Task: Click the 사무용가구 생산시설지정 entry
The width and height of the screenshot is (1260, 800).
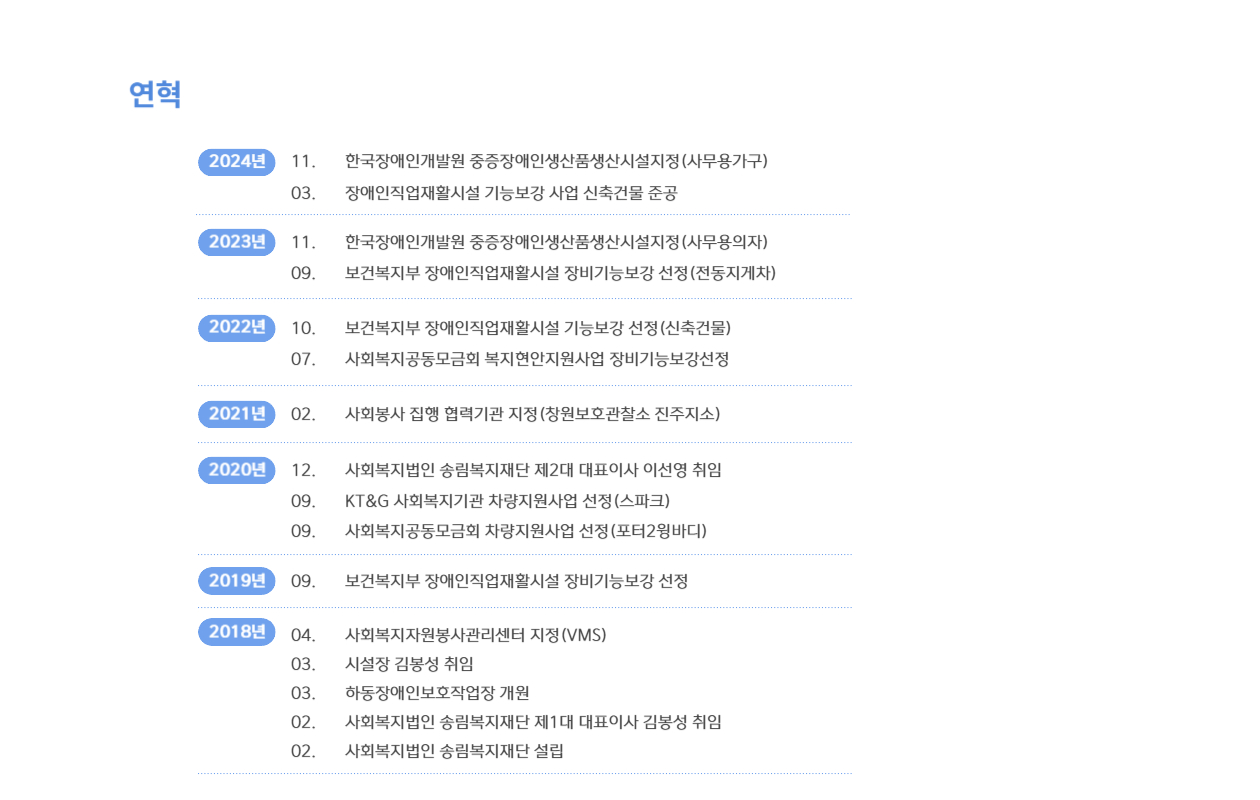Action: click(556, 161)
